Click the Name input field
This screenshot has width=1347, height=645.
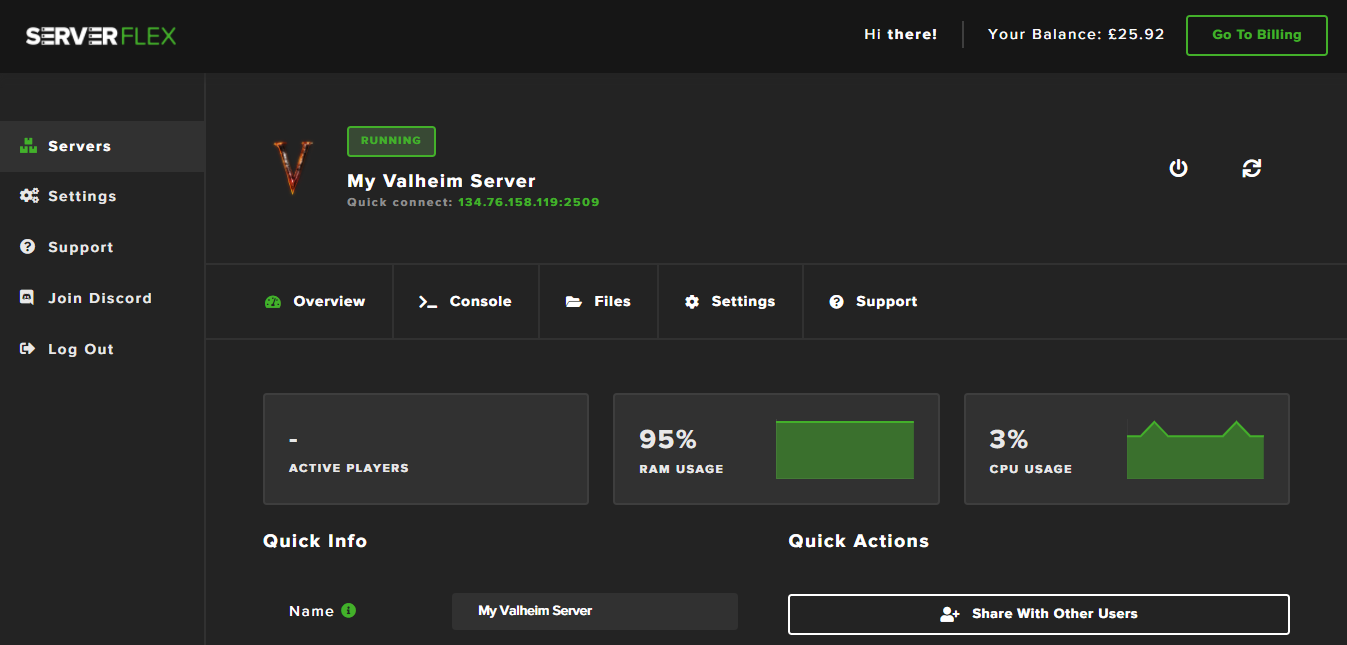tap(595, 611)
